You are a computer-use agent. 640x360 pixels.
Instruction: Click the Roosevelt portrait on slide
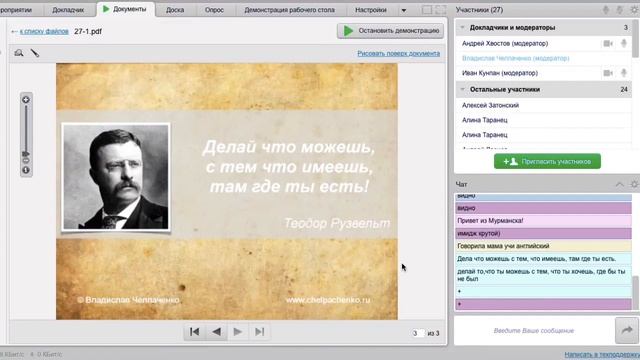pyautogui.click(x=116, y=177)
